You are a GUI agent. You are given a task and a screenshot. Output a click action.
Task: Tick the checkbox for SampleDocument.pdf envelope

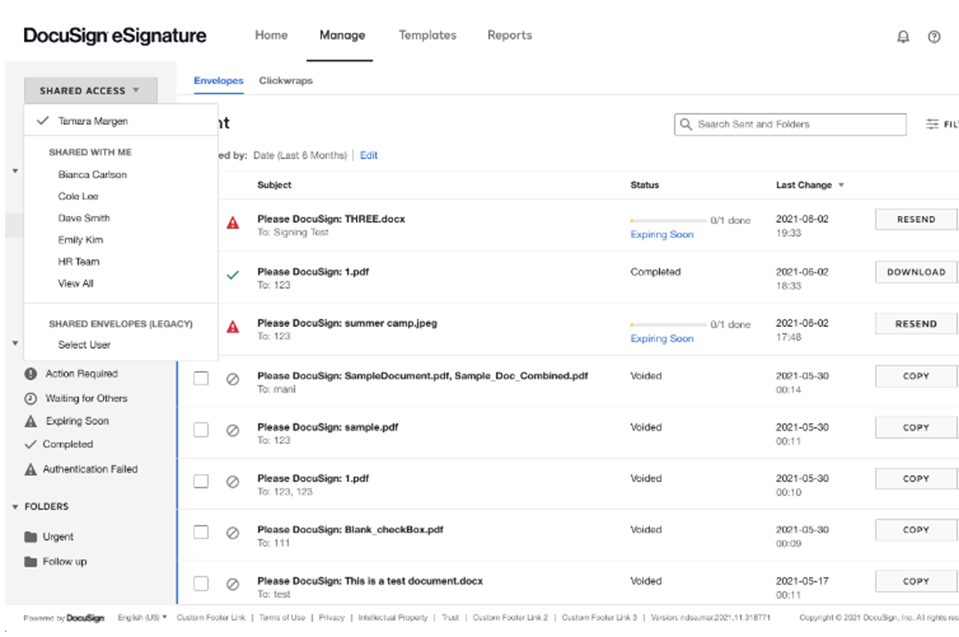[x=201, y=378]
